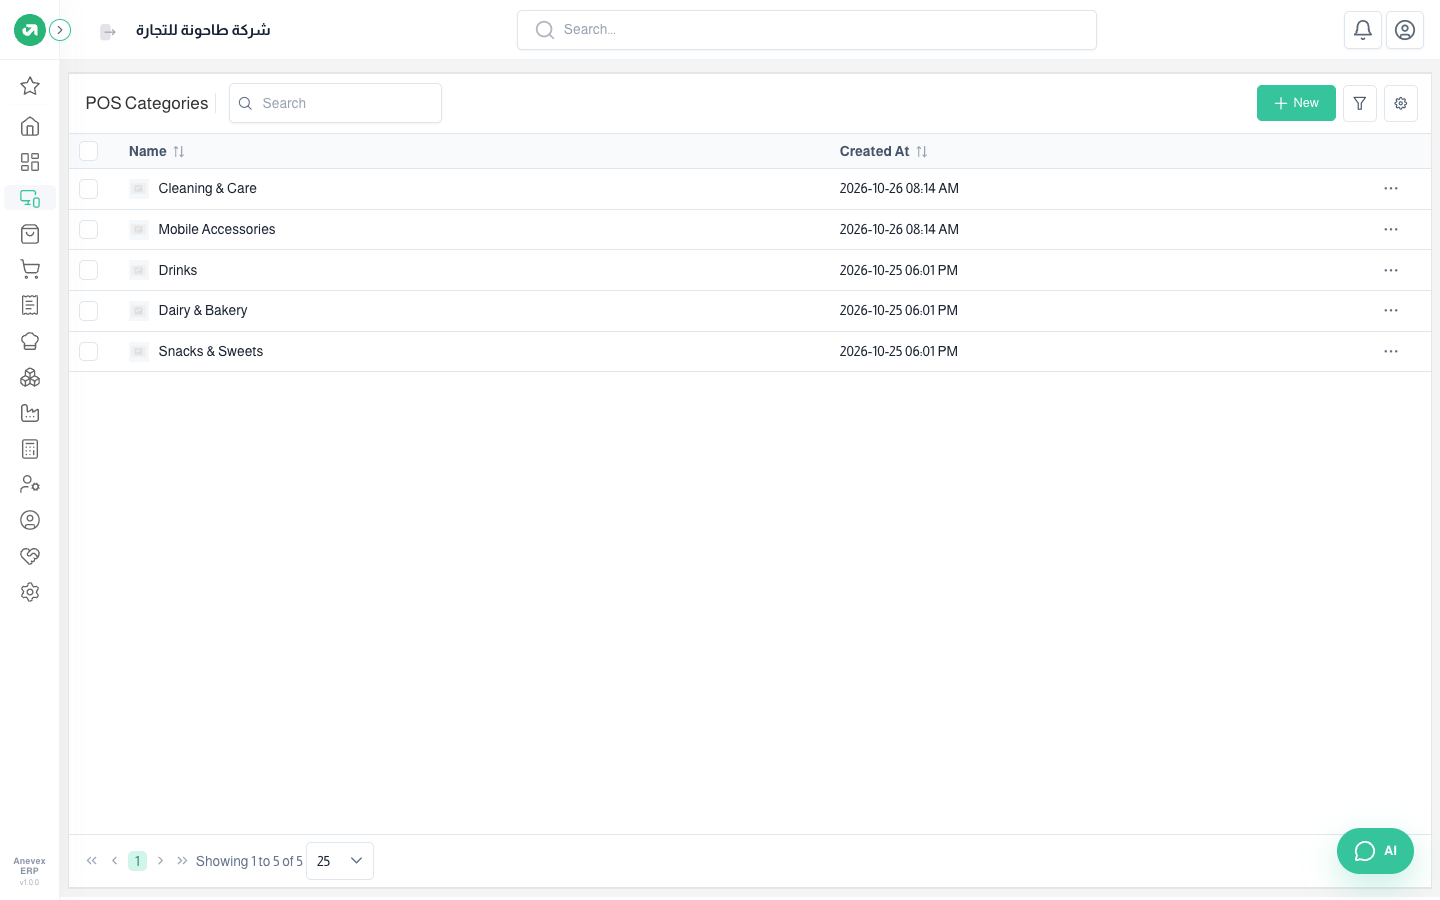Expand the sidebar with chevron toggle
1440x900 pixels.
pos(60,30)
